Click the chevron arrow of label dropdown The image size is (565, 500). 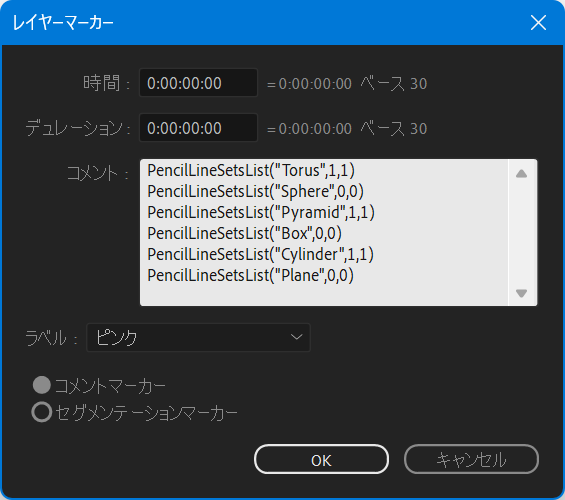pyautogui.click(x=296, y=337)
